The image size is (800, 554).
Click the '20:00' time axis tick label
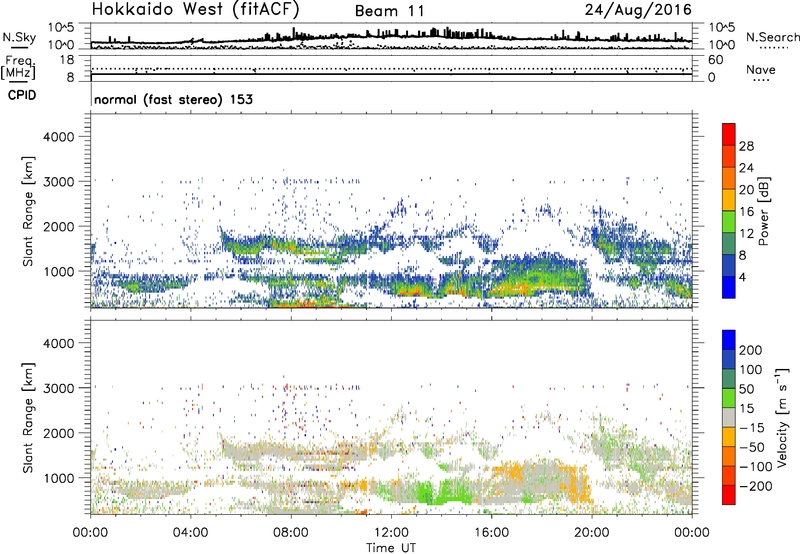(x=592, y=533)
